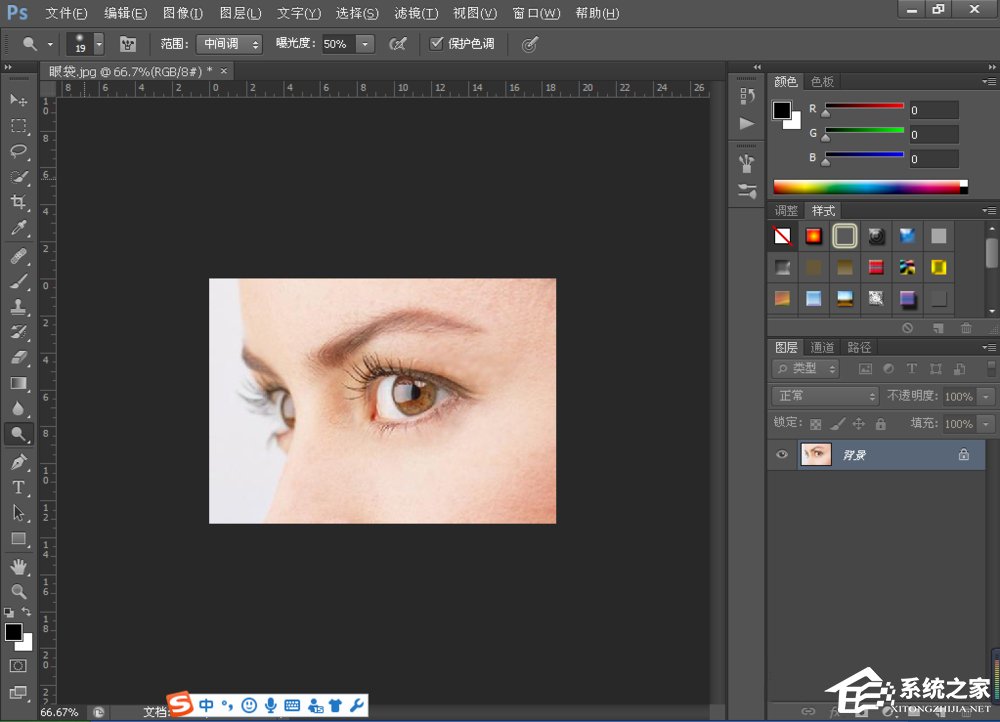This screenshot has width=1000, height=722.
Task: Open the 曝光度 slider dropdown arrow
Action: [365, 44]
